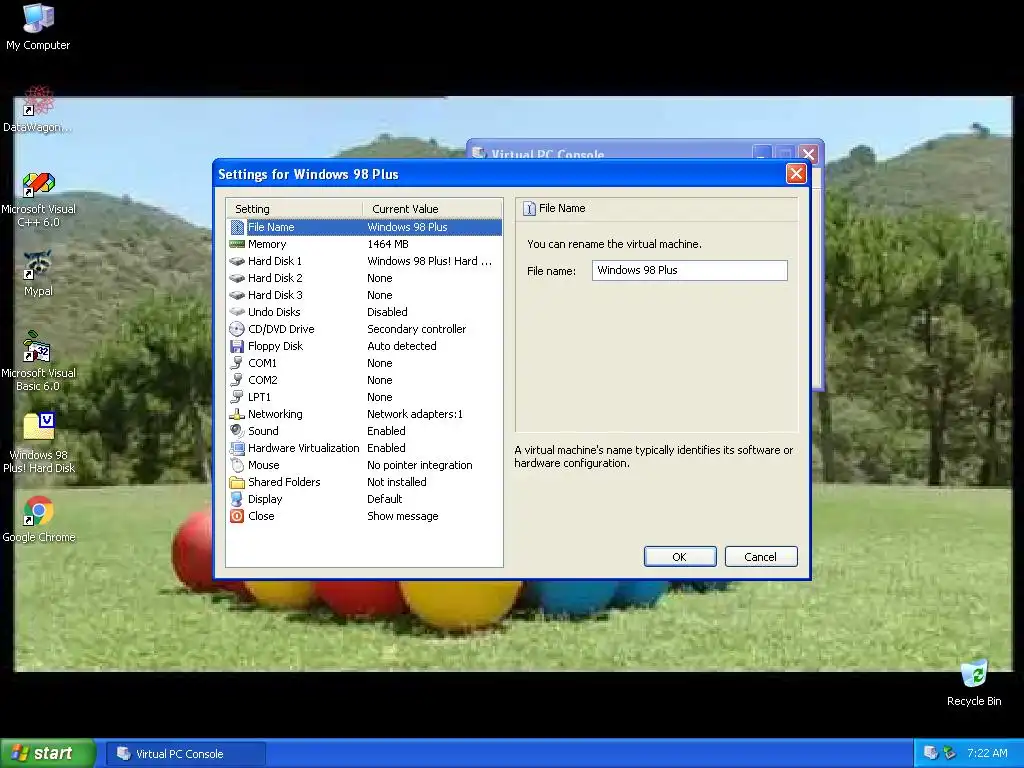Select 'No pointer integration' value
The height and width of the screenshot is (768, 1024).
419,465
